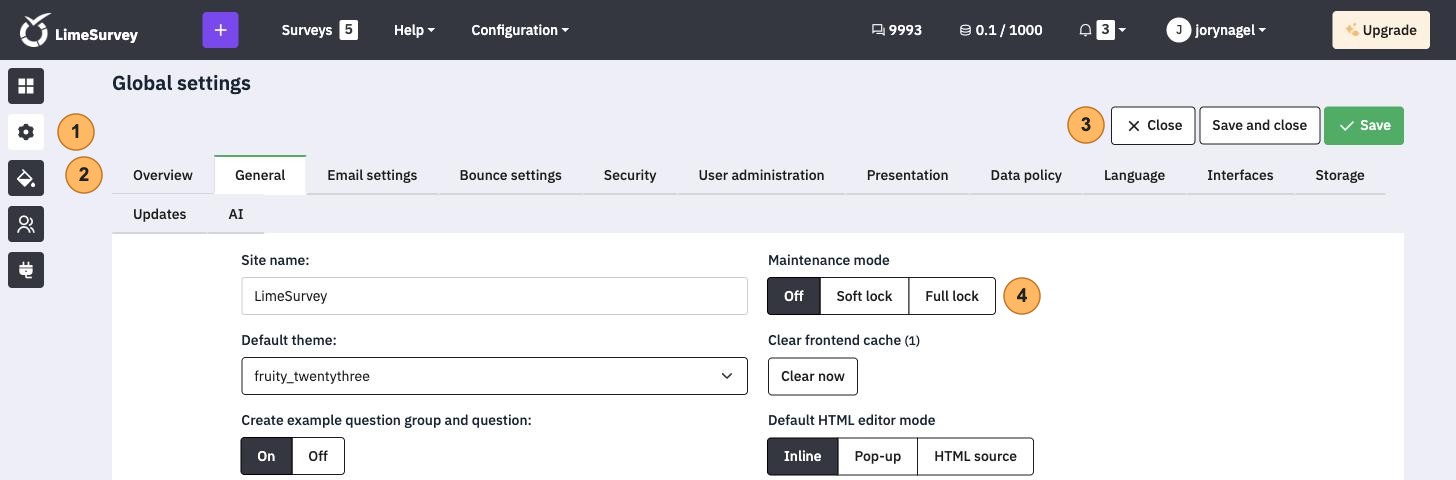Expand the Help menu
Screen dimensions: 1456x480
pyautogui.click(x=414, y=30)
